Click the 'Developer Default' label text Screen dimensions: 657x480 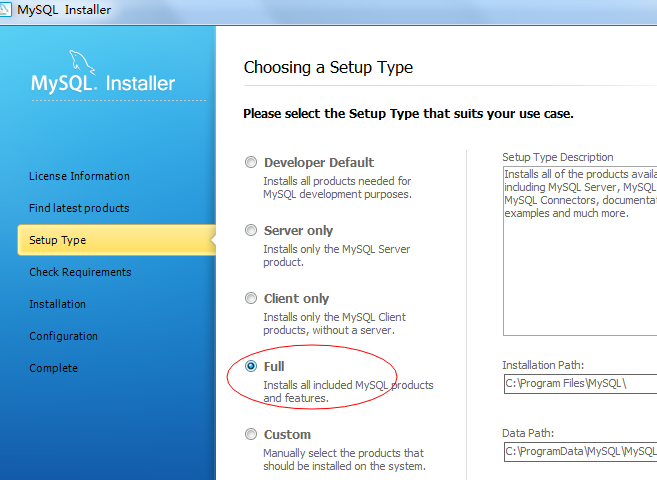pyautogui.click(x=319, y=163)
